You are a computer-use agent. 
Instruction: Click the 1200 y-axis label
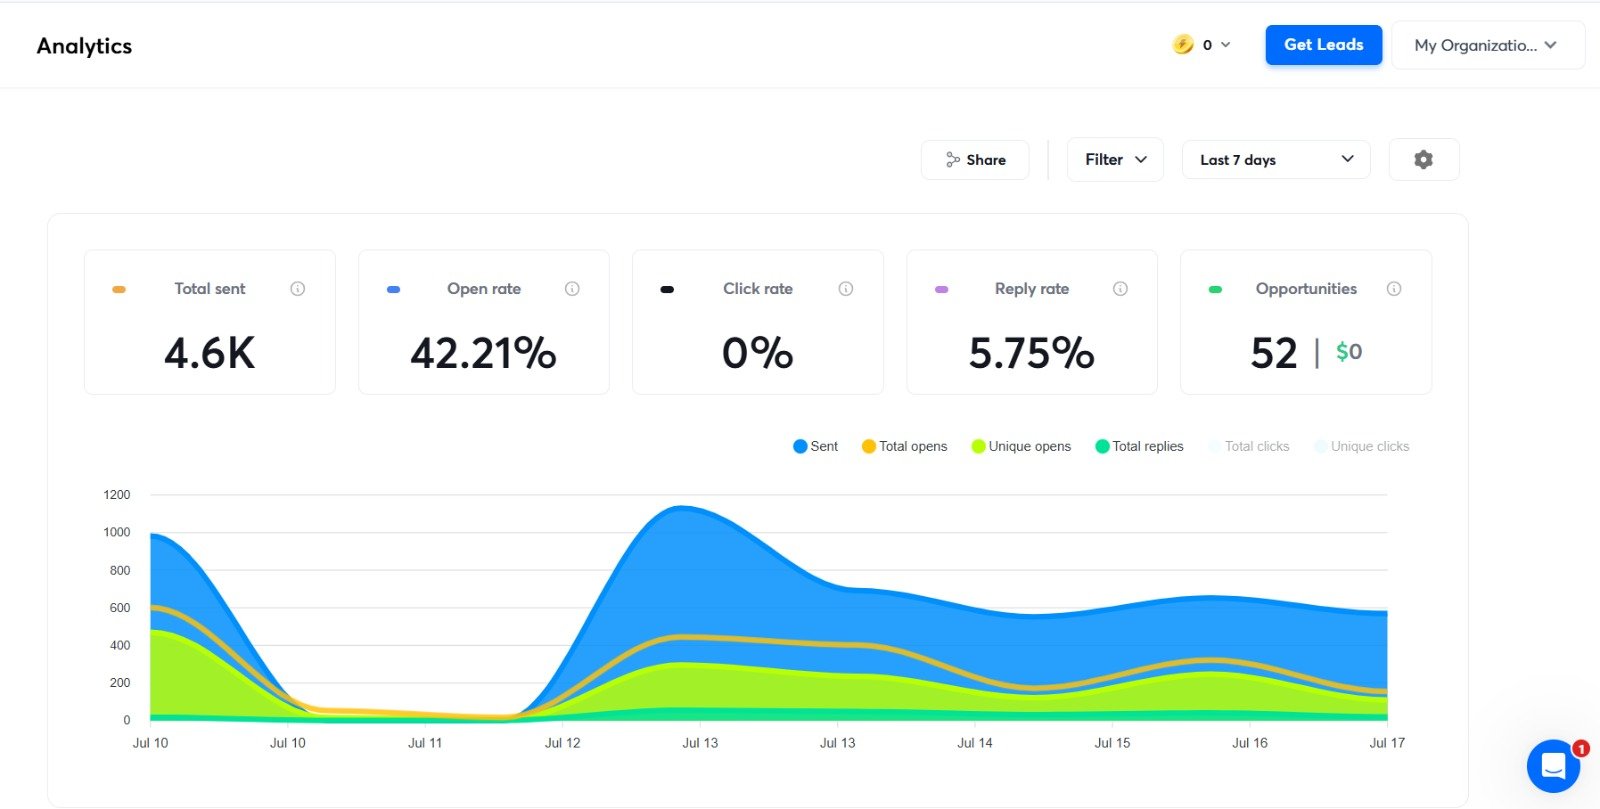click(117, 495)
